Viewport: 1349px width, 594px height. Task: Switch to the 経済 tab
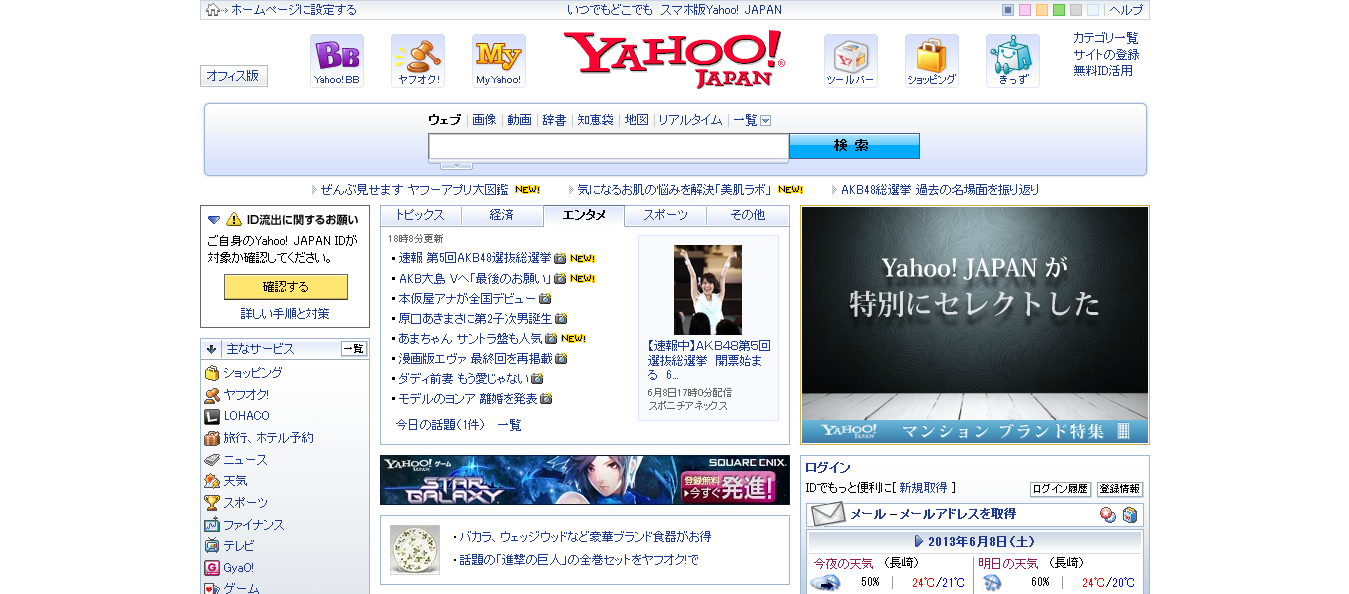[502, 216]
